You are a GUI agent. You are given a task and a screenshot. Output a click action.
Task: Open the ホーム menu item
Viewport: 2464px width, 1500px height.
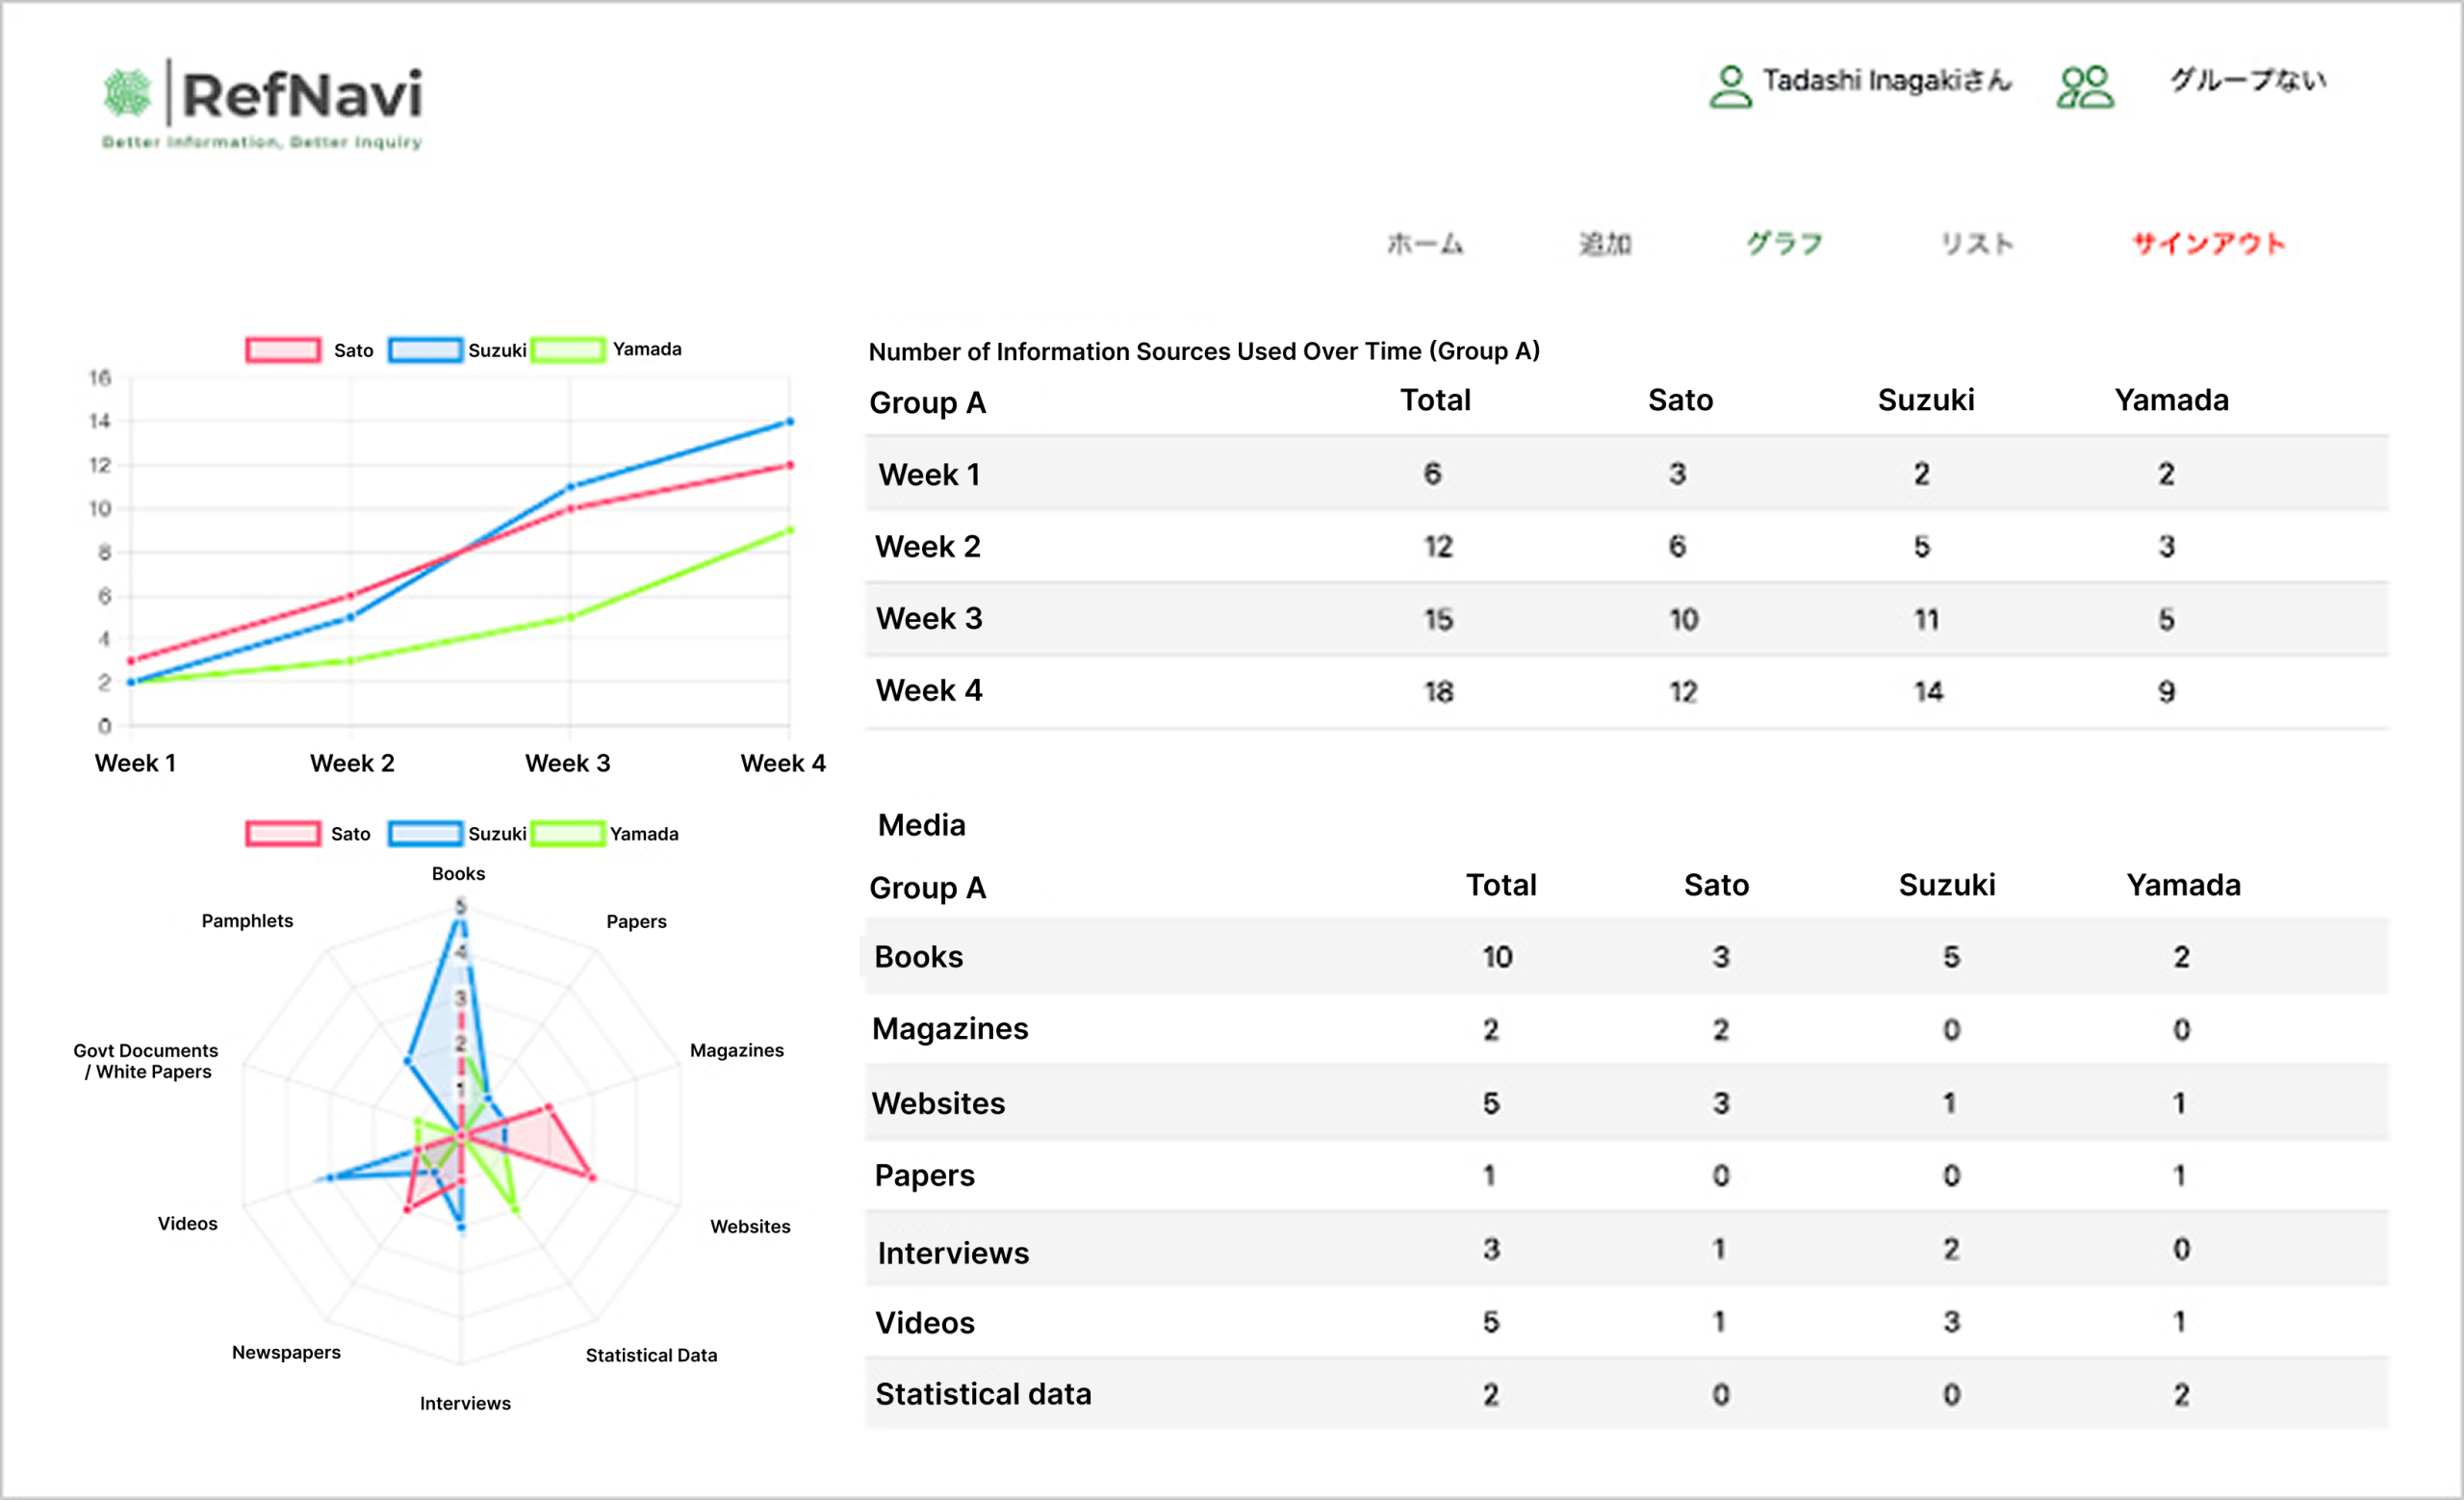pos(1425,243)
